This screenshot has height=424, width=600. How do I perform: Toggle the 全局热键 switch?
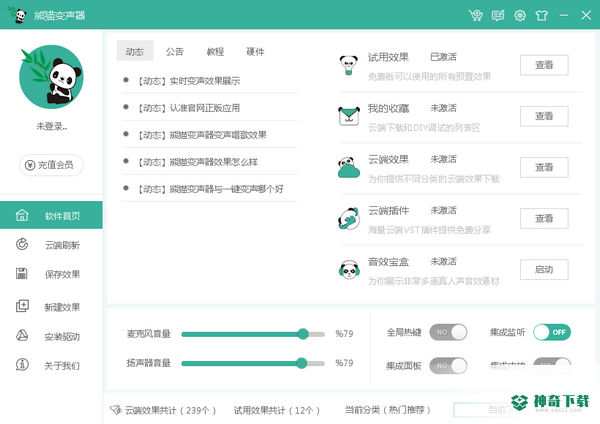pyautogui.click(x=448, y=332)
